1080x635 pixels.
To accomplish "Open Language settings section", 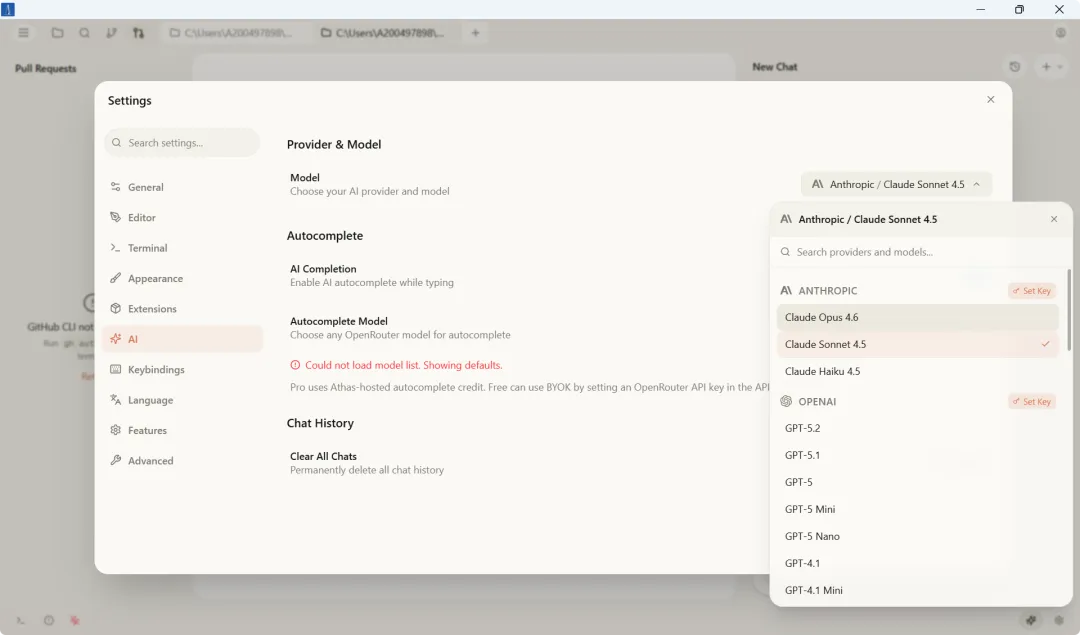I will tap(183, 399).
